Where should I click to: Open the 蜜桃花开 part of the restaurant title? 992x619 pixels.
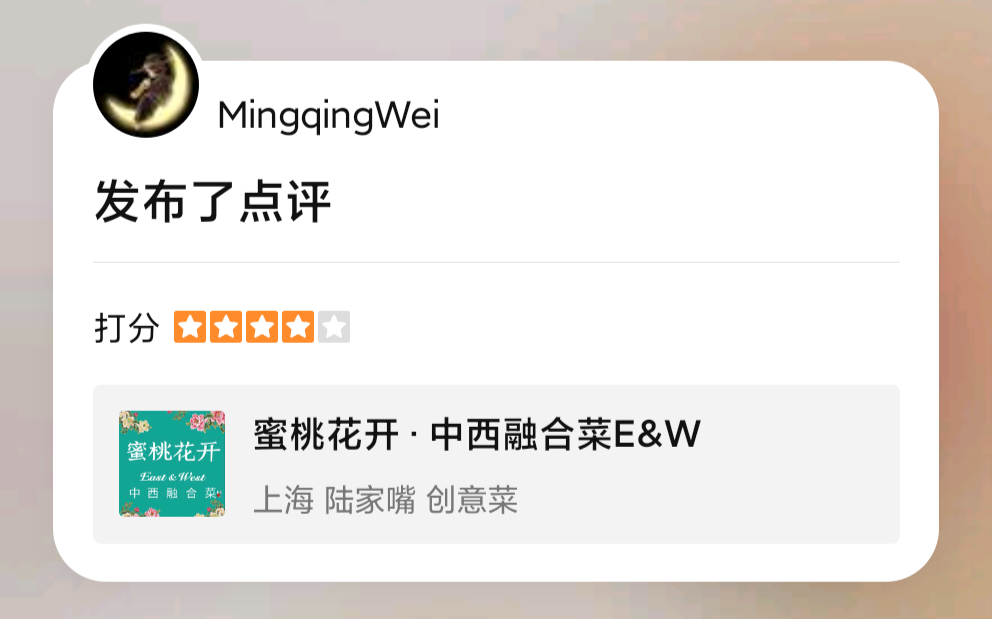coord(326,435)
